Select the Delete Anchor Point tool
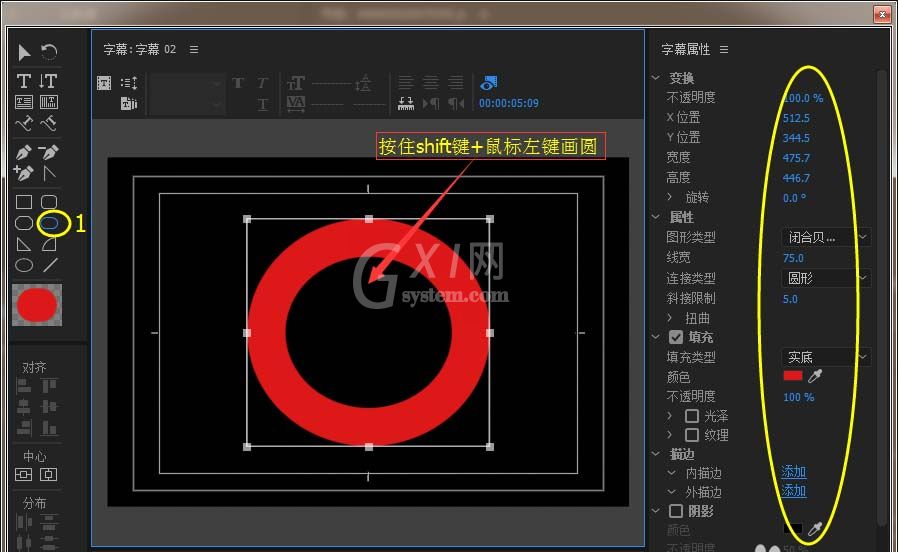The width and height of the screenshot is (898, 552). (x=49, y=152)
